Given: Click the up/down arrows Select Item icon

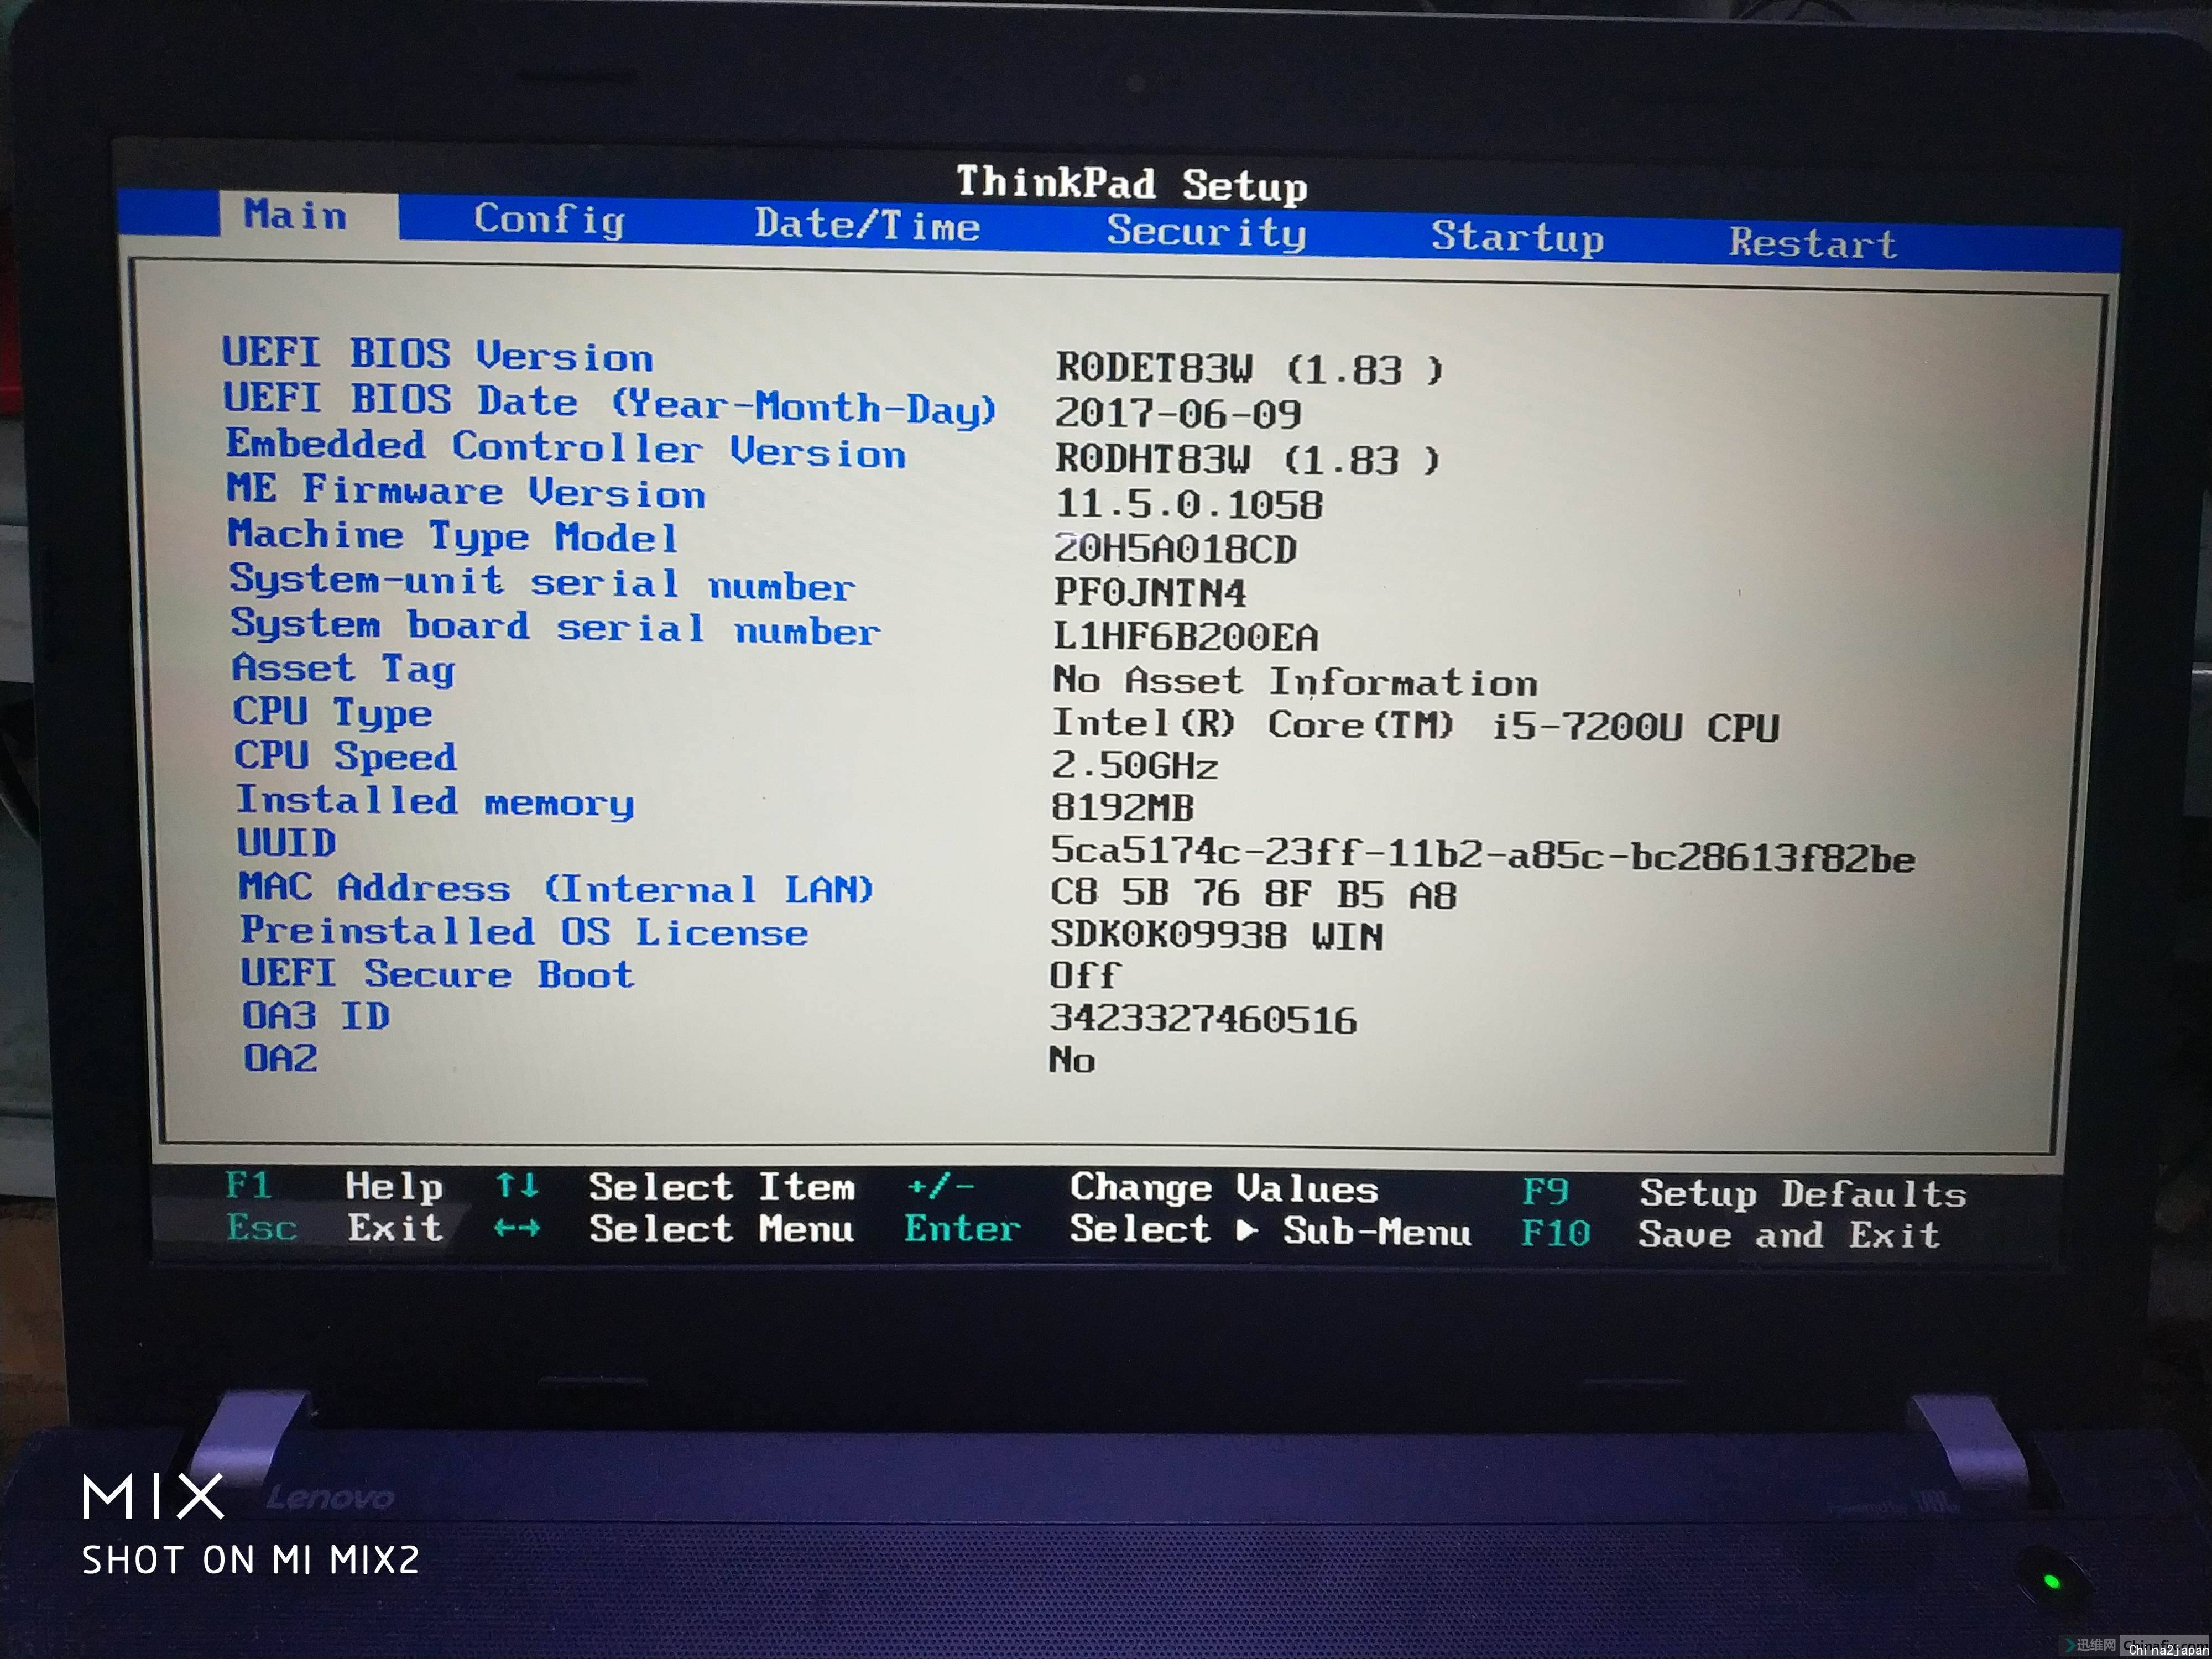Looking at the screenshot, I should (517, 1186).
